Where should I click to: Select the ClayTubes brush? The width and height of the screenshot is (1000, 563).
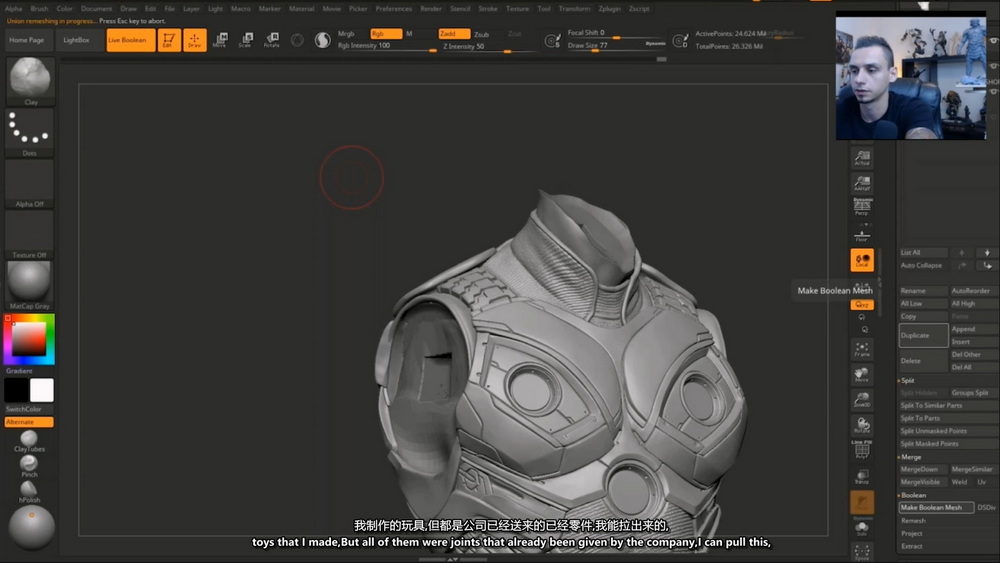tap(29, 441)
